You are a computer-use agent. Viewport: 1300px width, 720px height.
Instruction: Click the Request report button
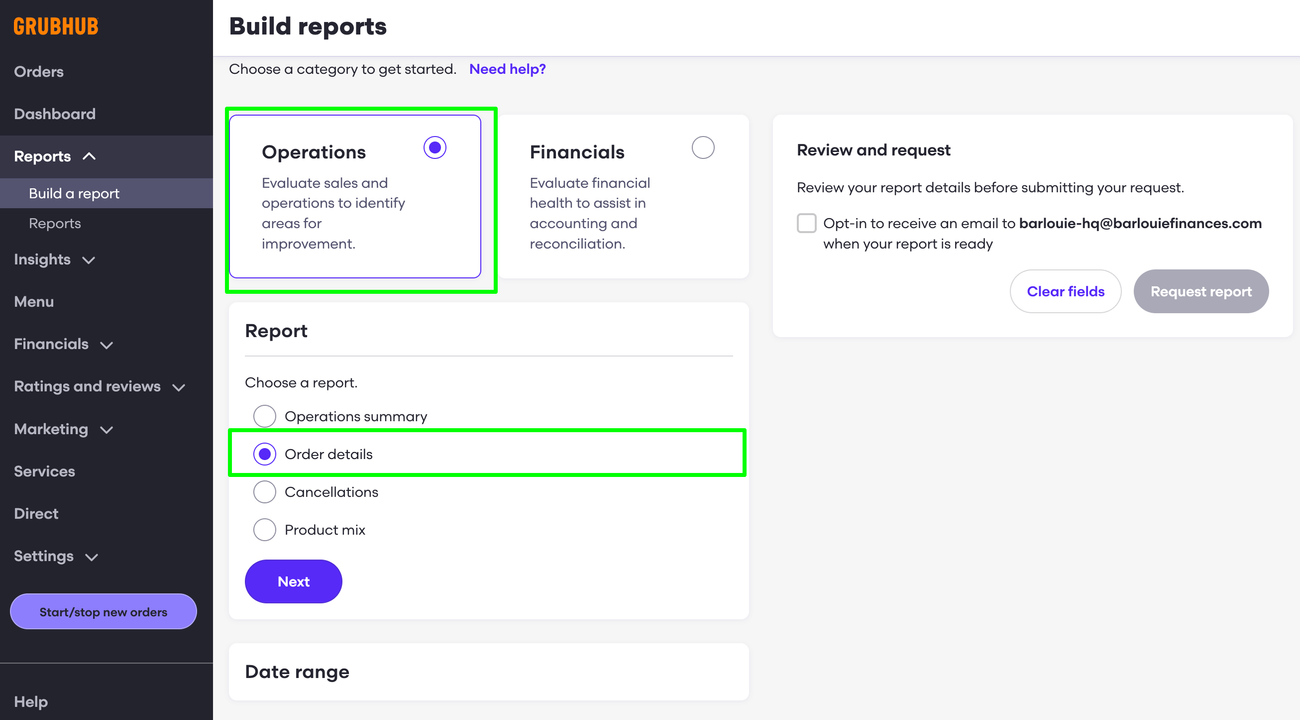coord(1201,292)
